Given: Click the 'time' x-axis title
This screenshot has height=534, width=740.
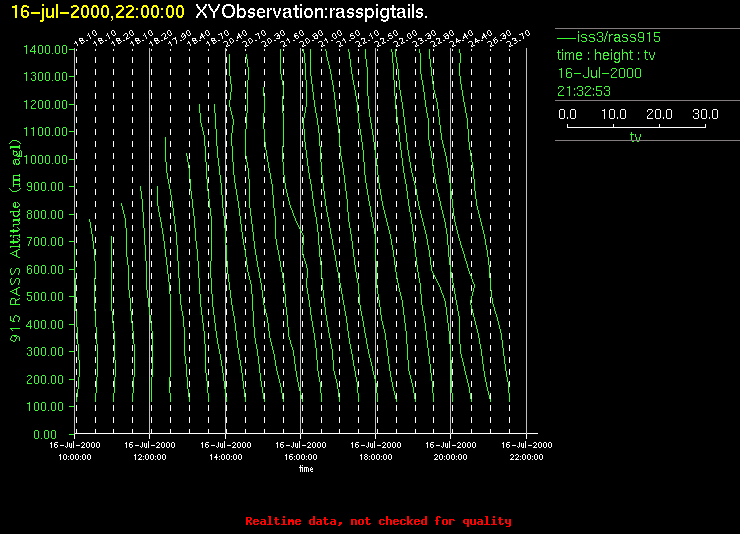Looking at the screenshot, I should tap(306, 469).
